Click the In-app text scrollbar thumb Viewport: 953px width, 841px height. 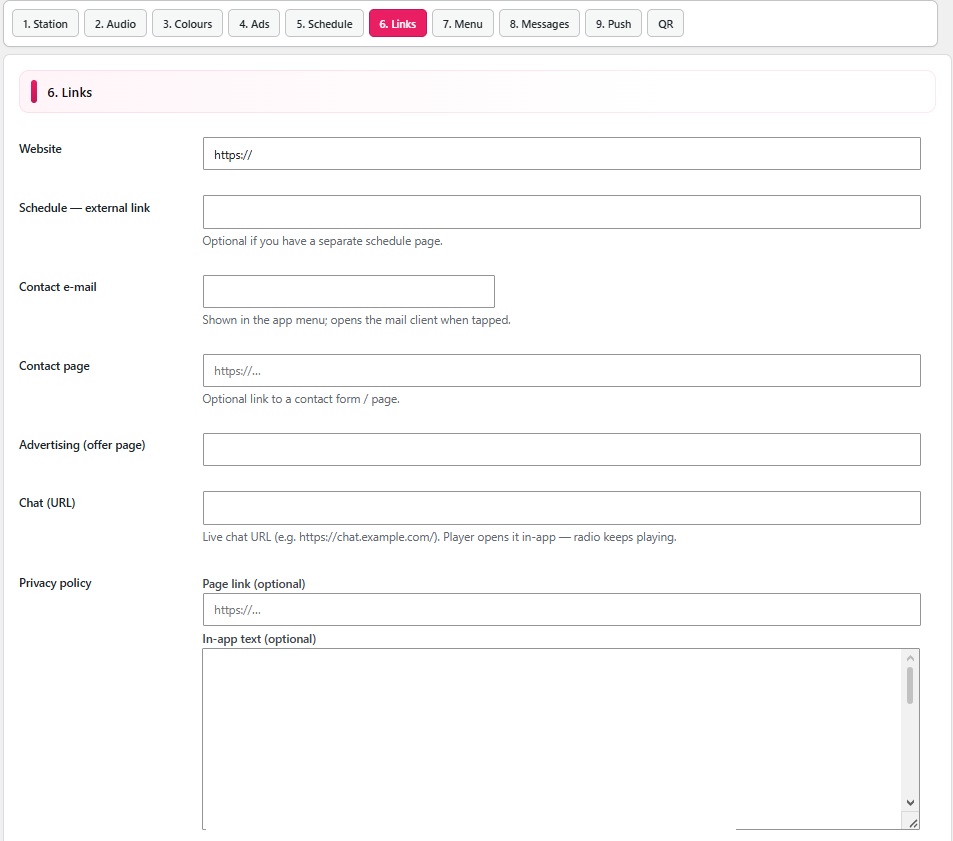point(910,685)
